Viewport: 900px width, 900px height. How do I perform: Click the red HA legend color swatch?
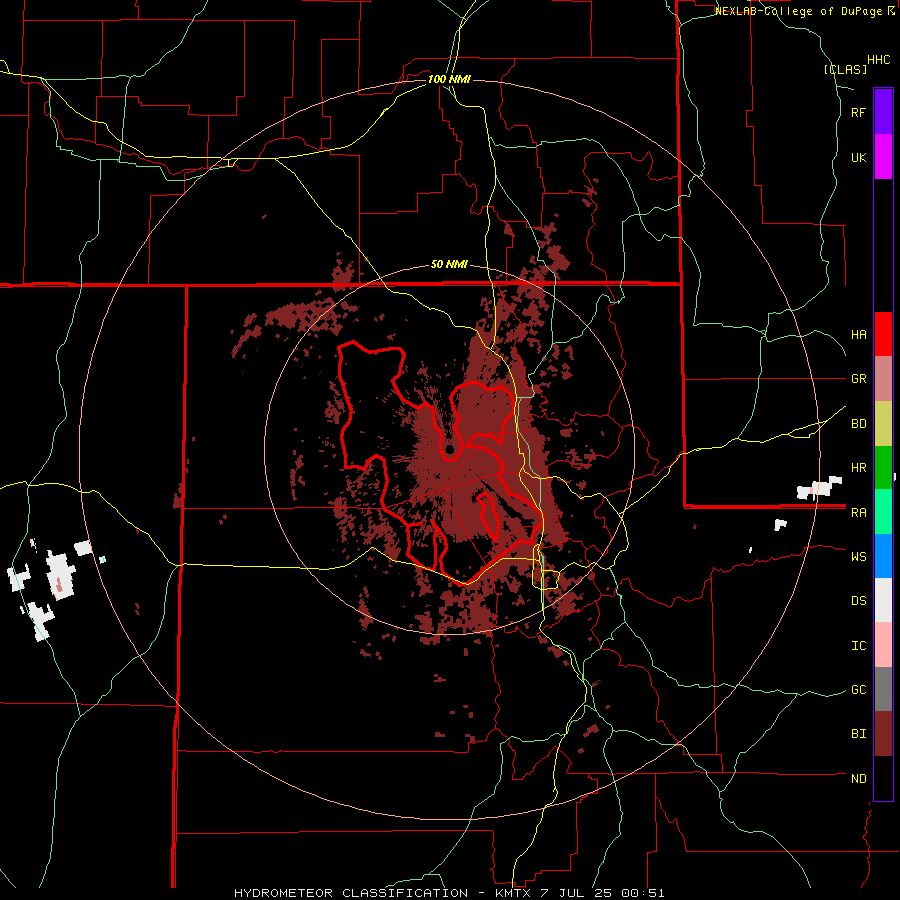pyautogui.click(x=883, y=334)
